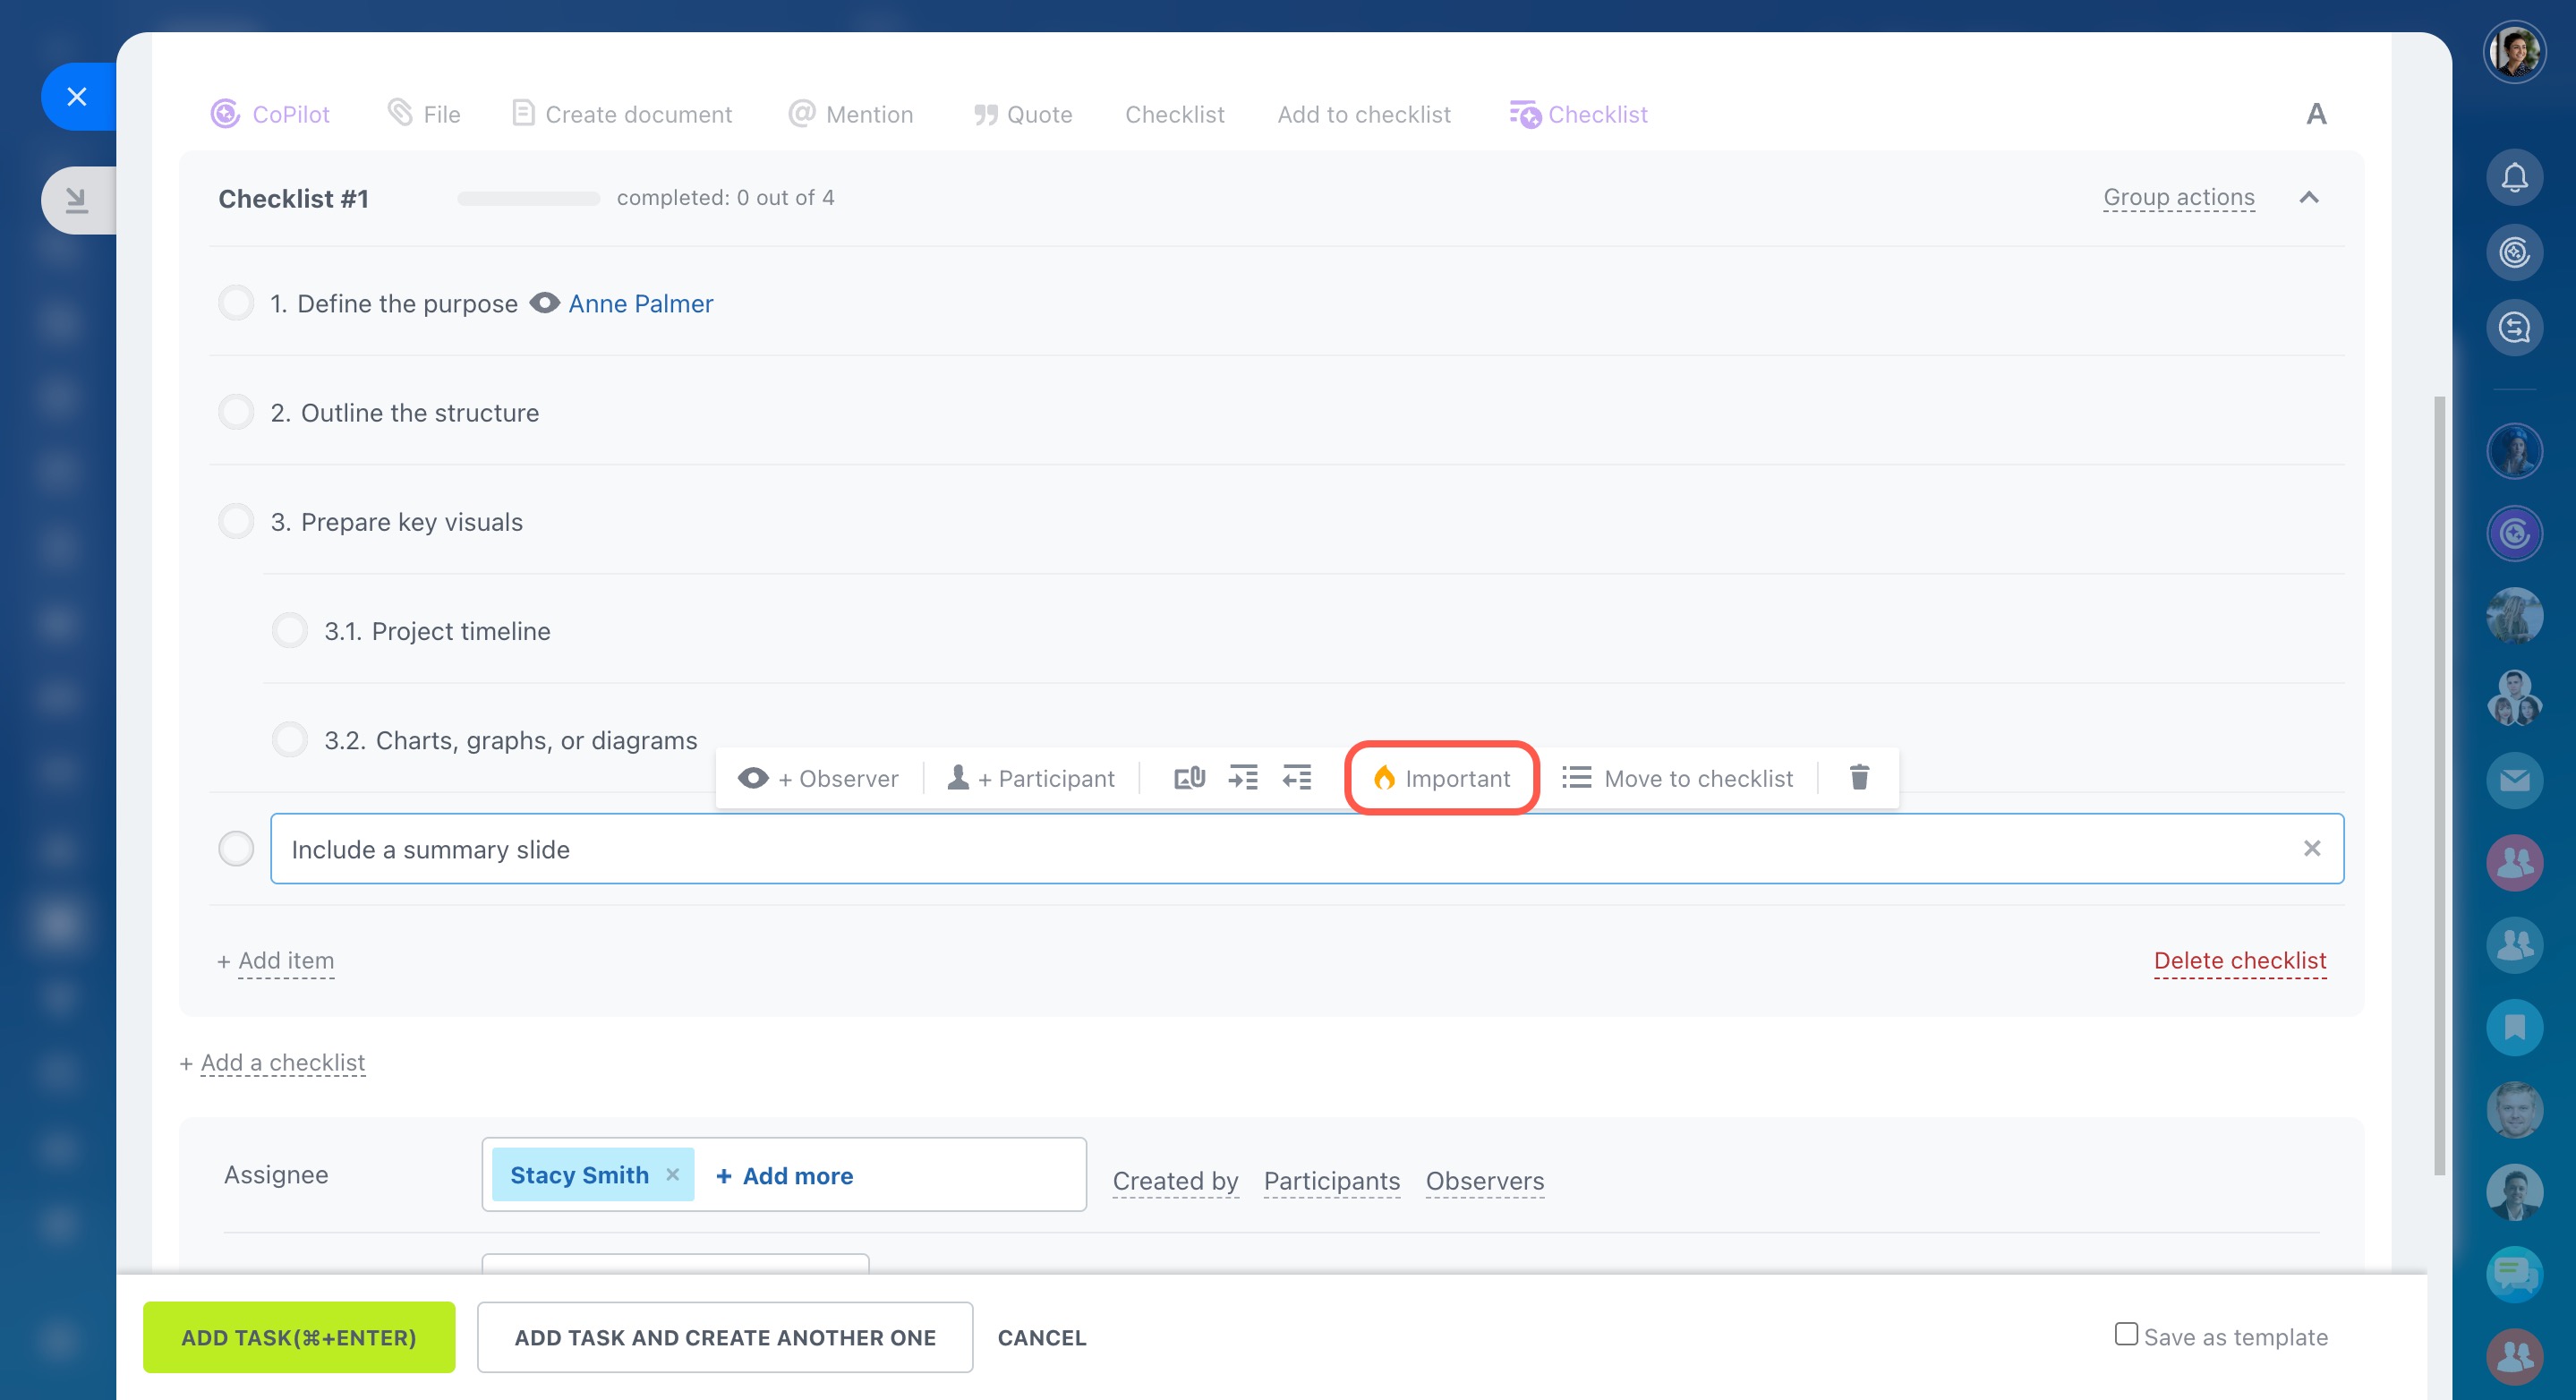Check off Project timeline subitem

(290, 631)
